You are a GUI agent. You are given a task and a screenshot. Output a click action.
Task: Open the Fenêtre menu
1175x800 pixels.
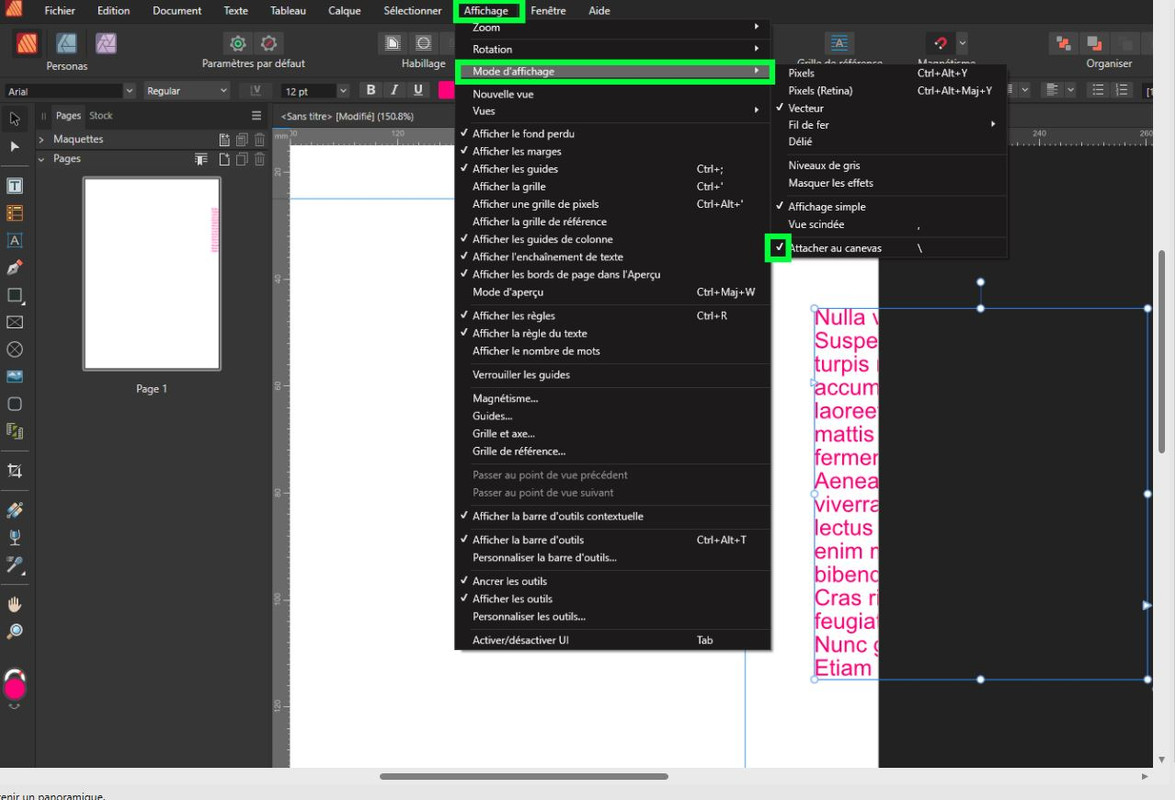548,10
